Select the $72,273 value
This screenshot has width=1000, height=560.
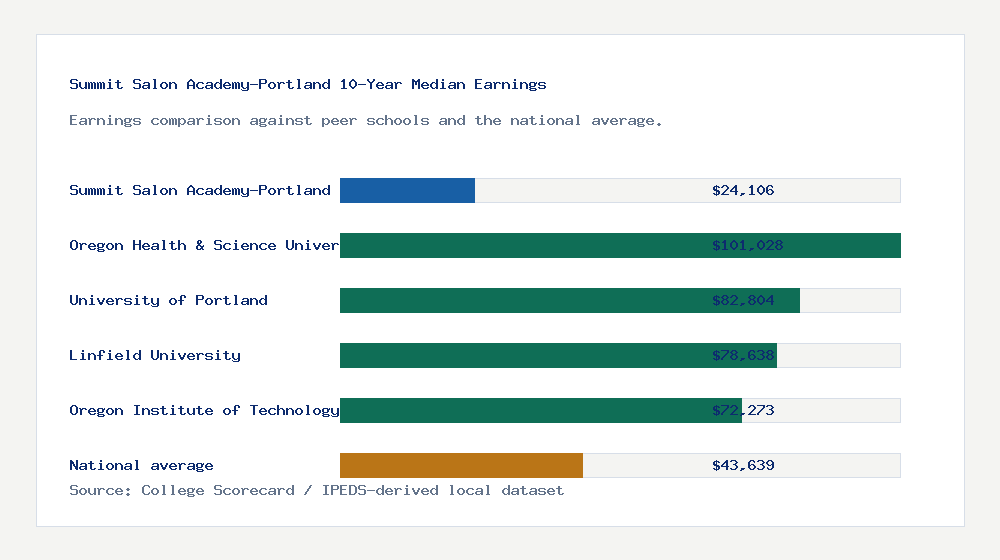pyautogui.click(x=743, y=410)
